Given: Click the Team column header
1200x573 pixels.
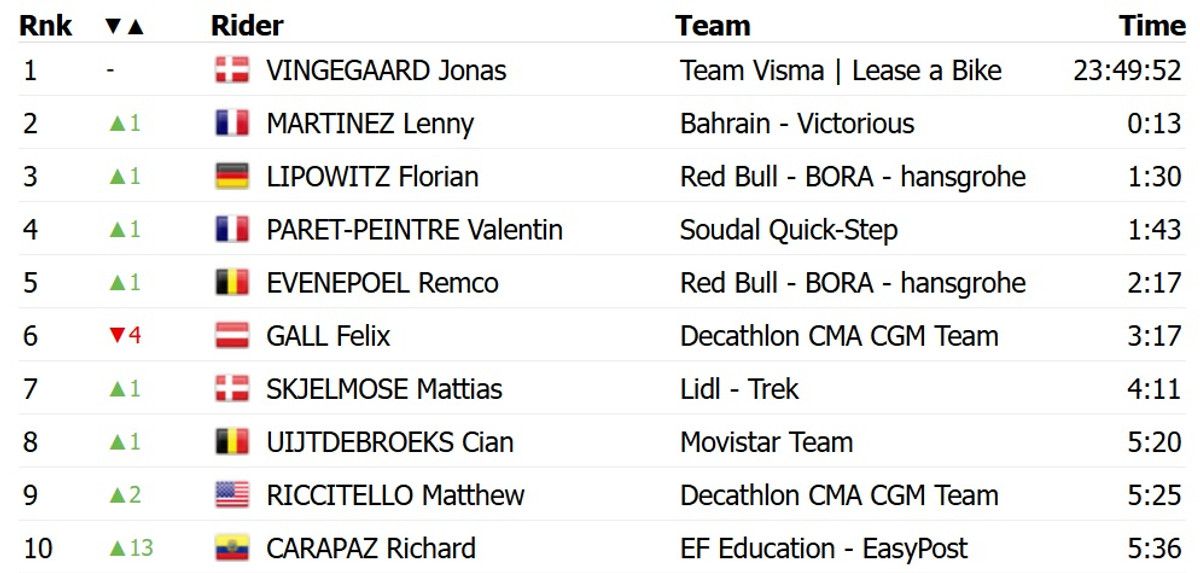Looking at the screenshot, I should click(712, 26).
